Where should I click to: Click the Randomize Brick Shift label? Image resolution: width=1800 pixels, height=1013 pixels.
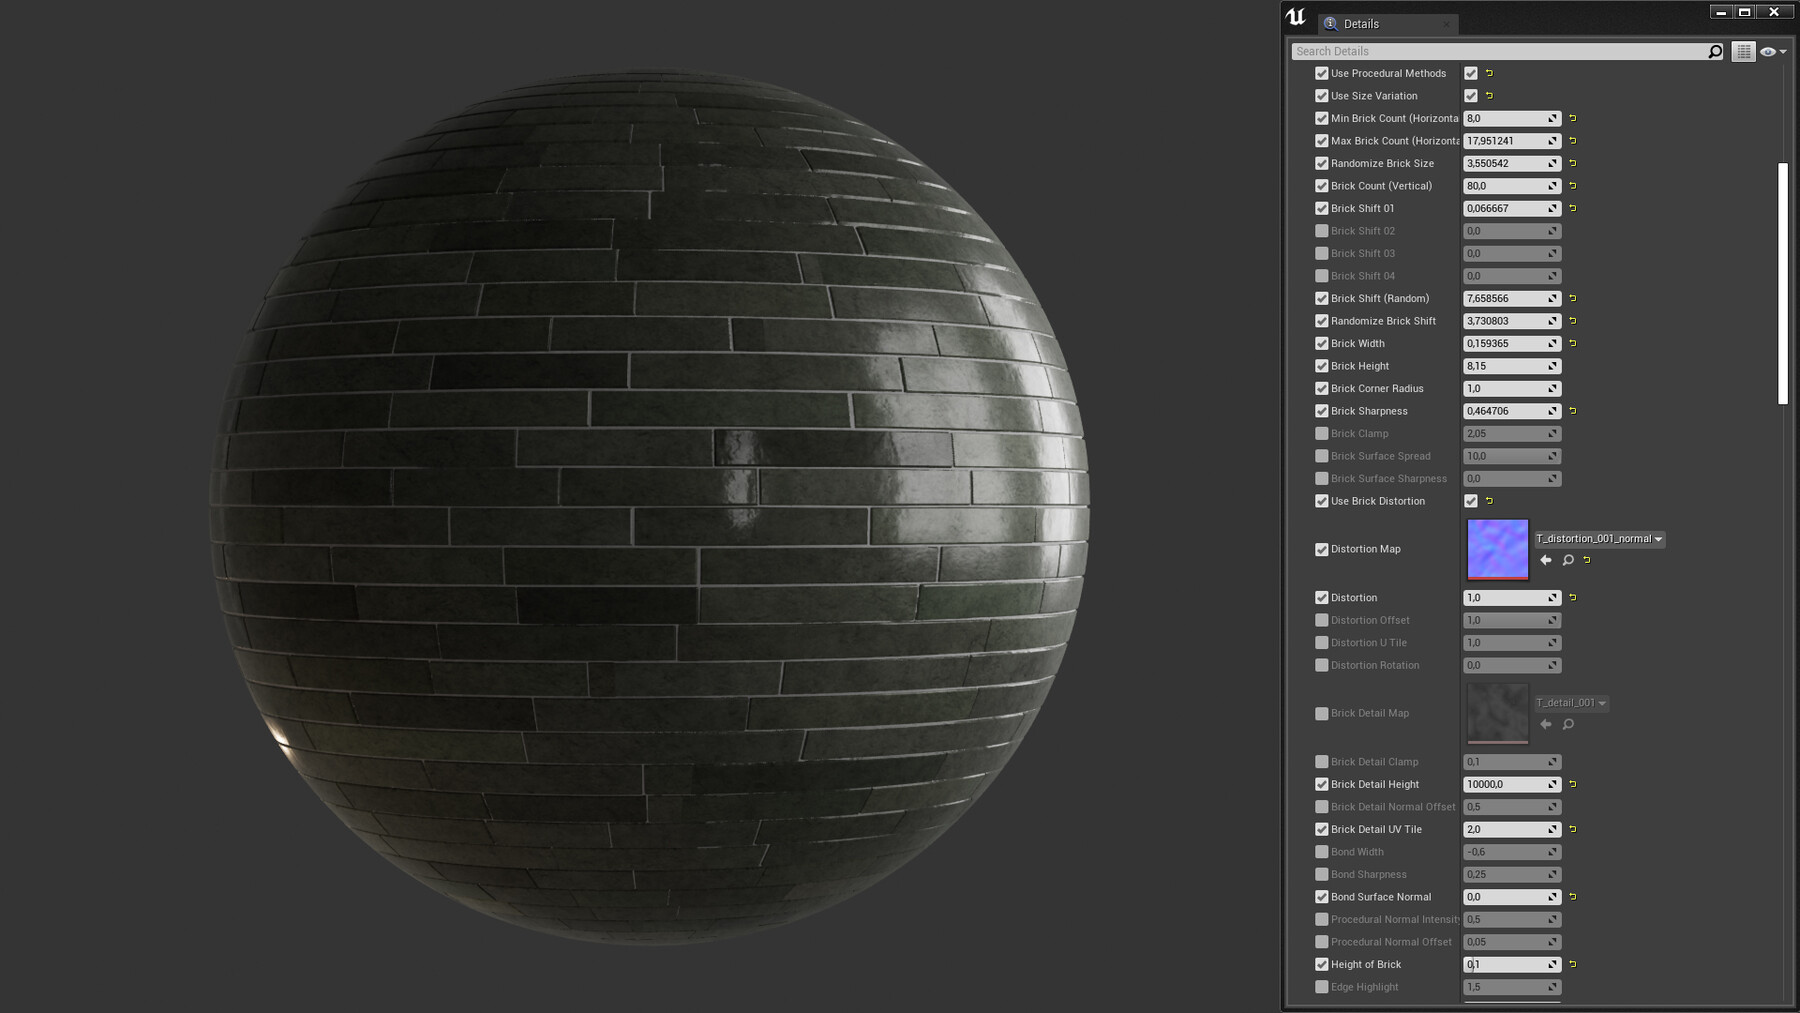[x=1383, y=321]
